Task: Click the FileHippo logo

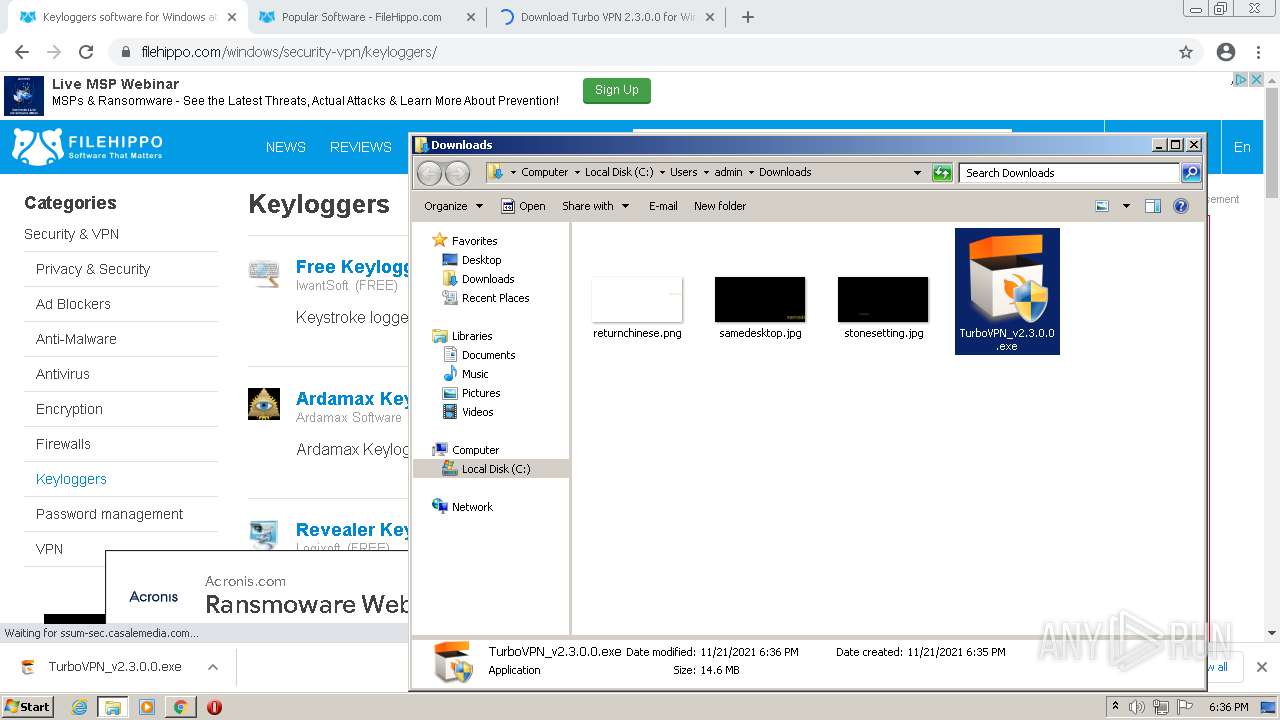Action: pyautogui.click(x=87, y=146)
